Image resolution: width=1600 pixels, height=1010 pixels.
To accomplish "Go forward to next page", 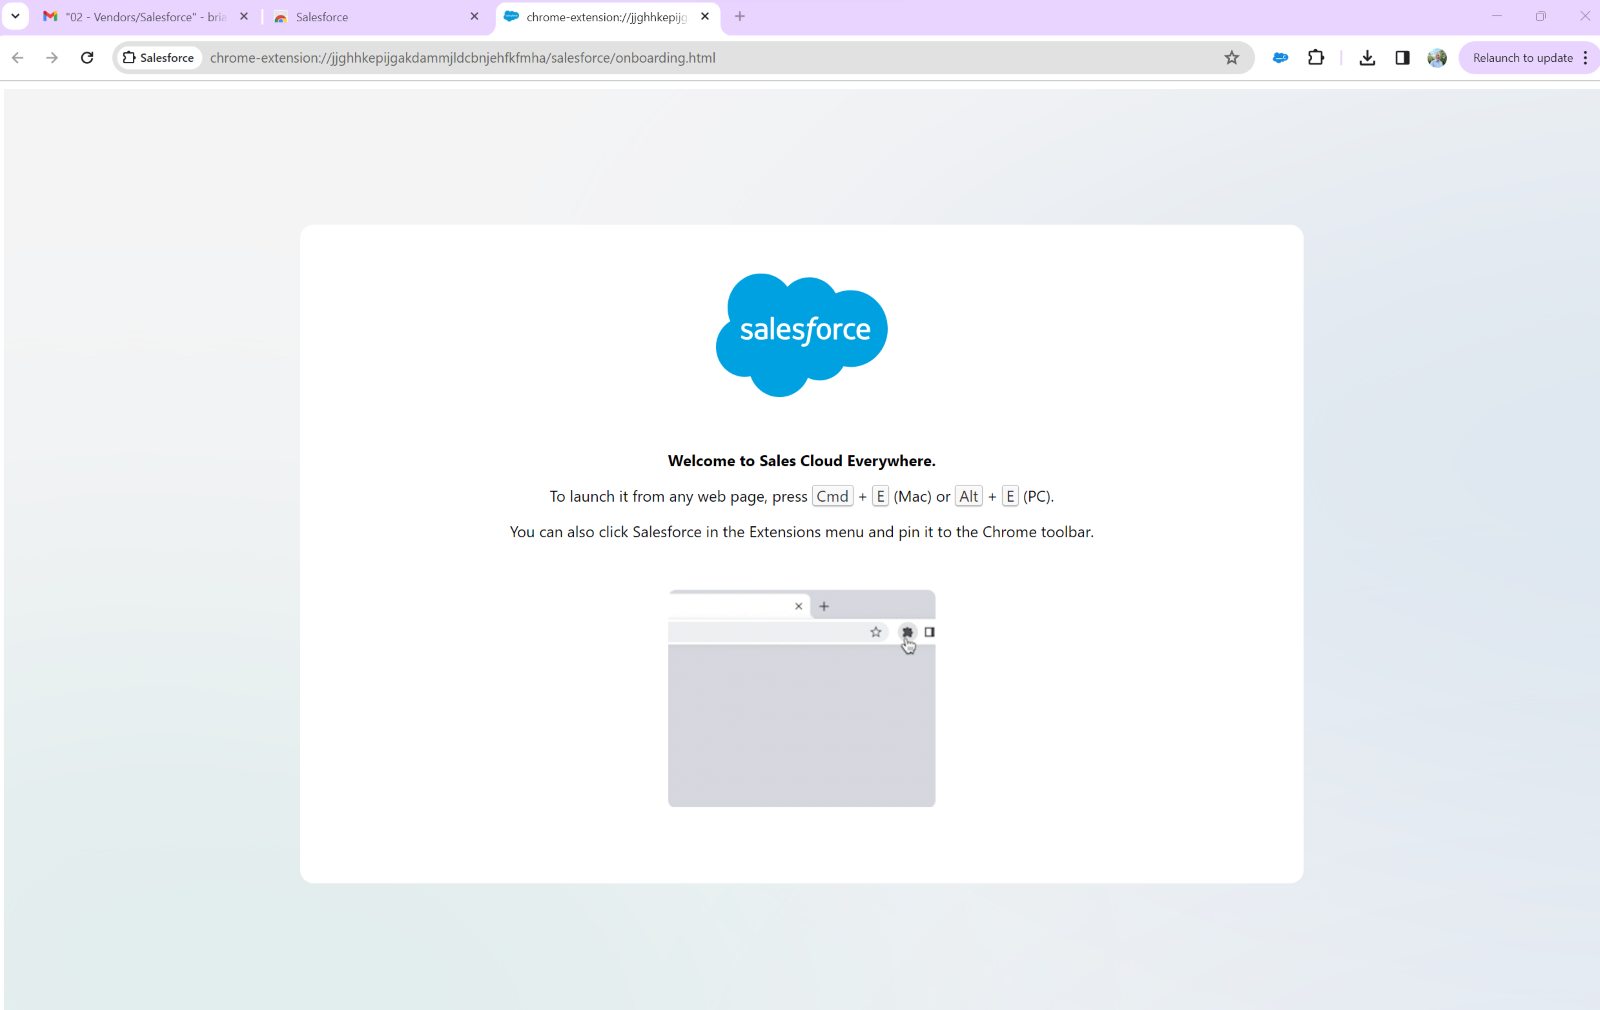I will [52, 58].
